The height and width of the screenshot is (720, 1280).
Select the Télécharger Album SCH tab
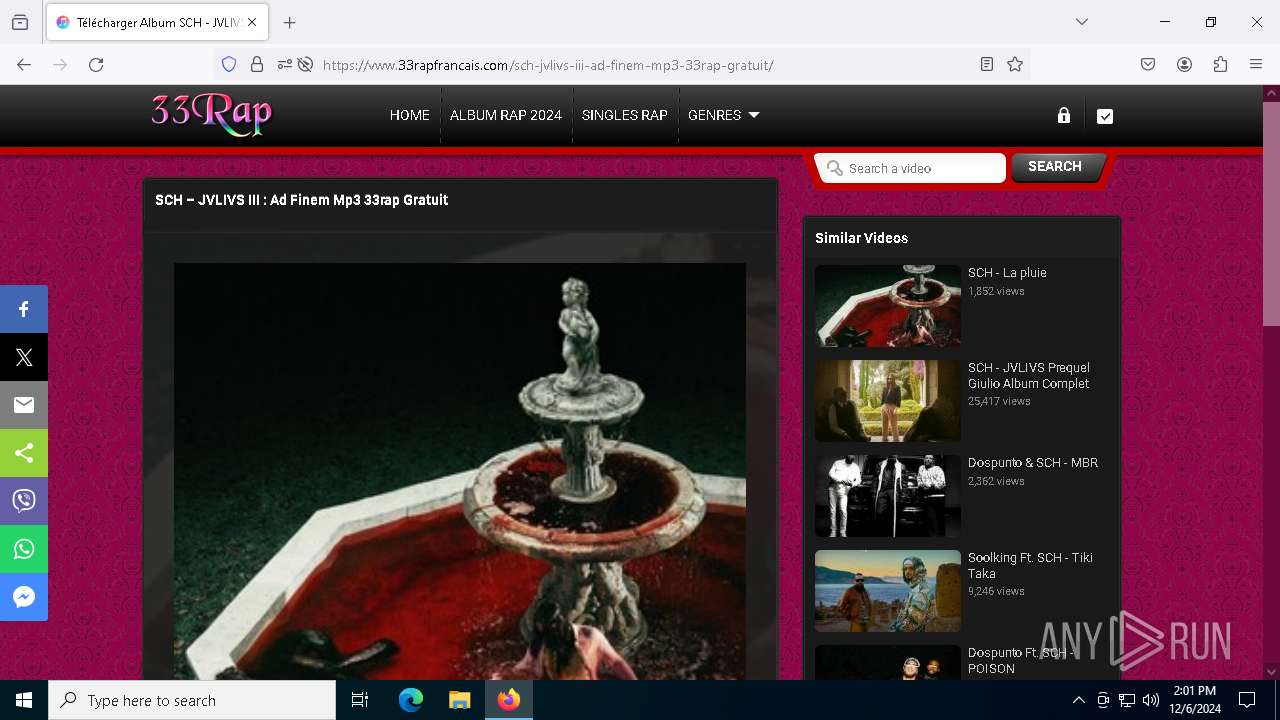click(x=156, y=22)
